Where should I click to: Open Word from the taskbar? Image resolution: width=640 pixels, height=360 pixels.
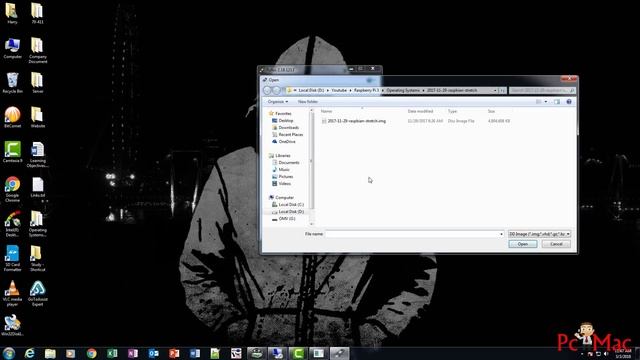pos(195,353)
